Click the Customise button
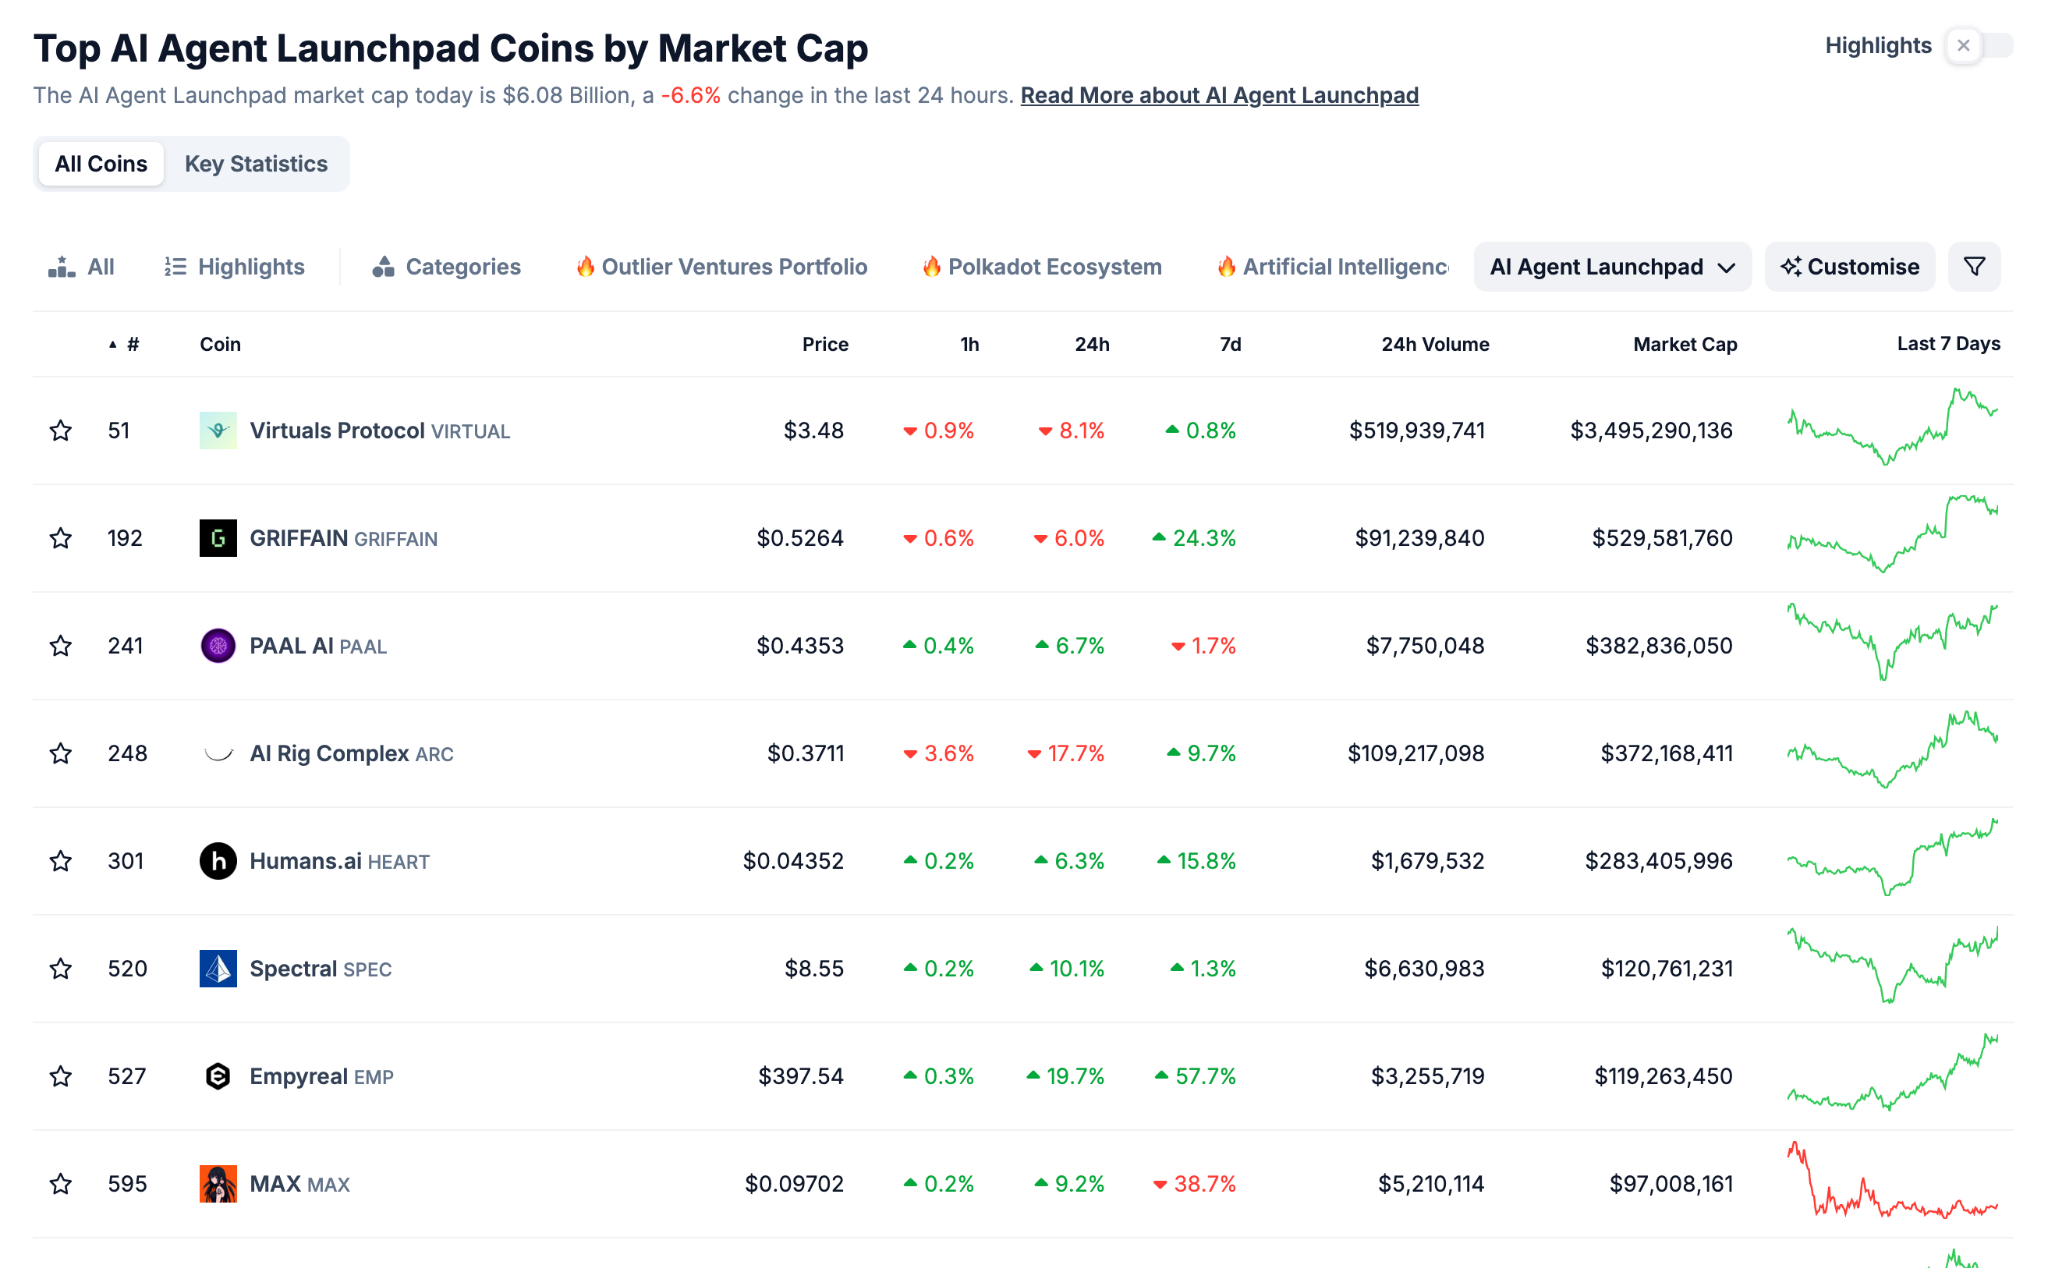Screen dimensions: 2048x1268 coord(1850,267)
